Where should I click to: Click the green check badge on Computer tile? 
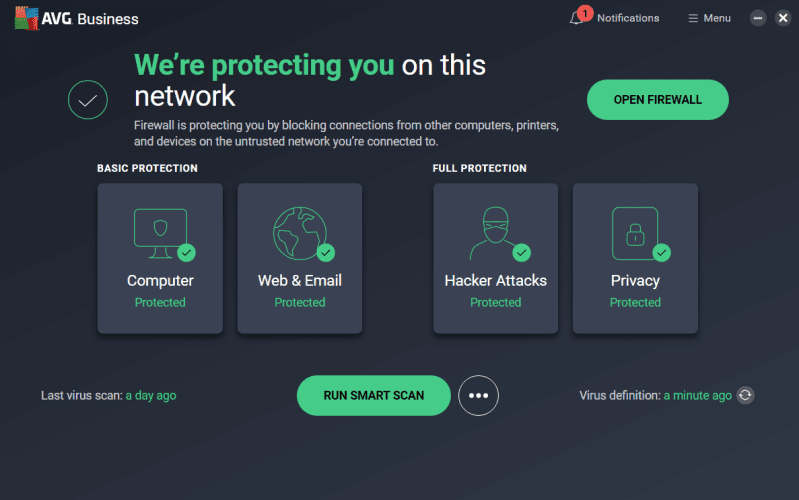point(186,252)
